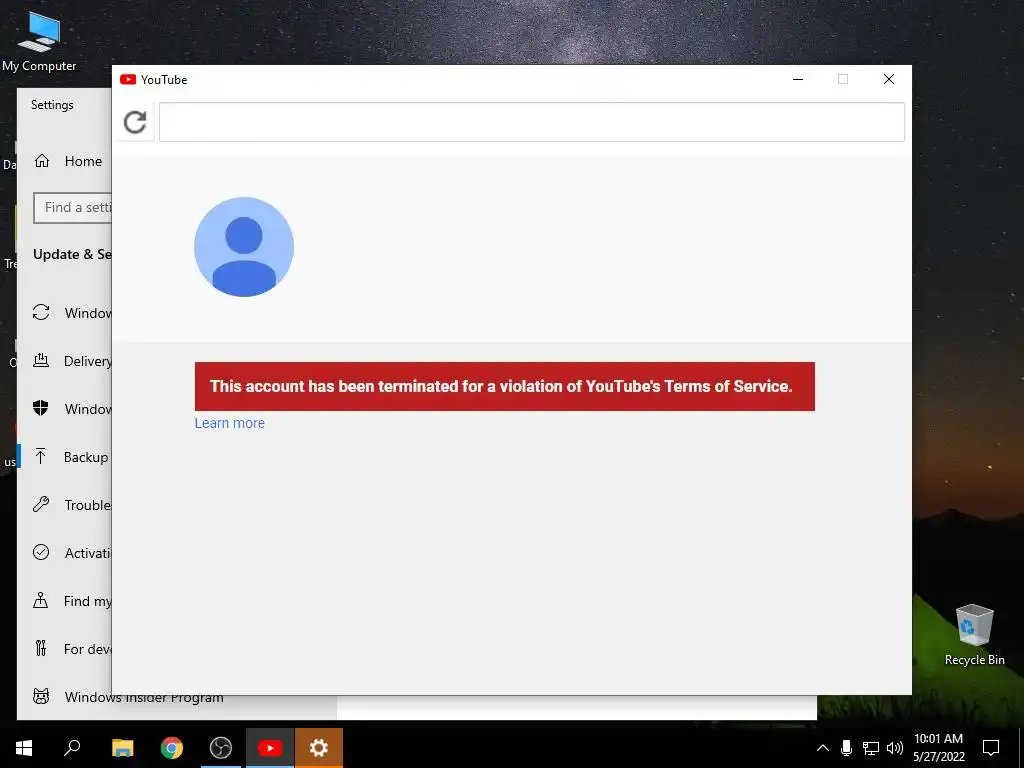Click the YouTube logo in title bar
1024x768 pixels.
coord(128,80)
